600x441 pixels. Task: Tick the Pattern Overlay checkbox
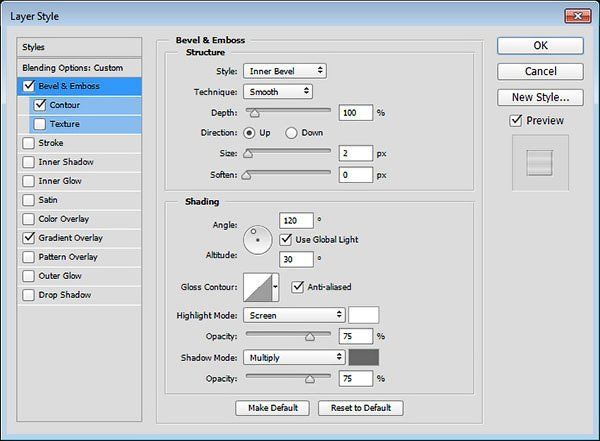(x=28, y=257)
